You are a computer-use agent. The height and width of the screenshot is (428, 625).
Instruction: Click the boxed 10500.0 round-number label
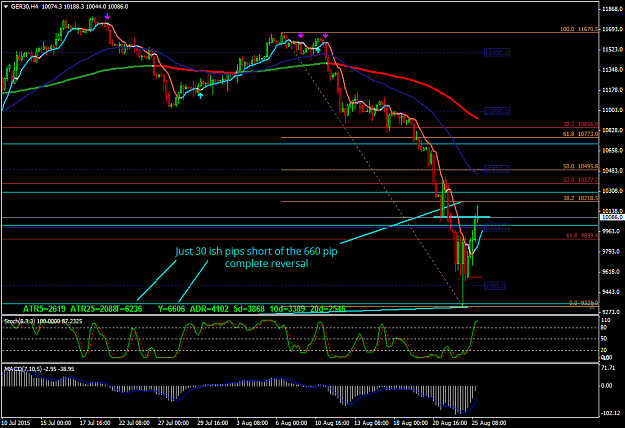click(x=497, y=170)
